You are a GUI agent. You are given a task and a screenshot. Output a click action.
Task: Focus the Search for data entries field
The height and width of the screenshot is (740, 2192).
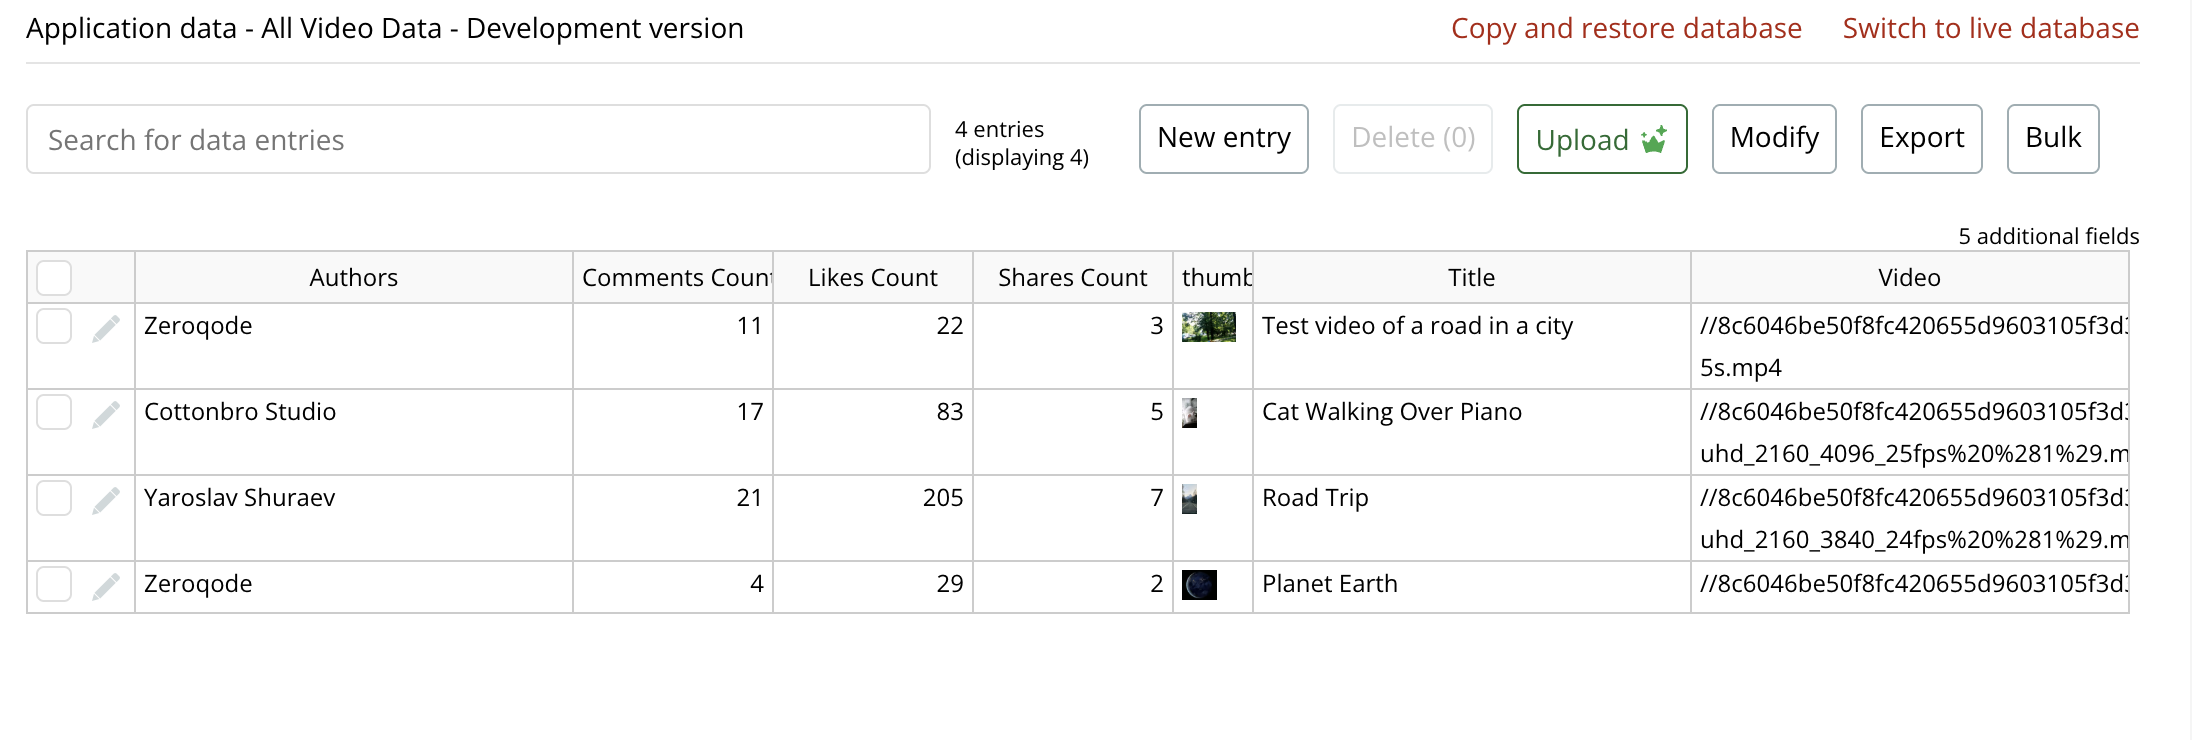[x=478, y=140]
